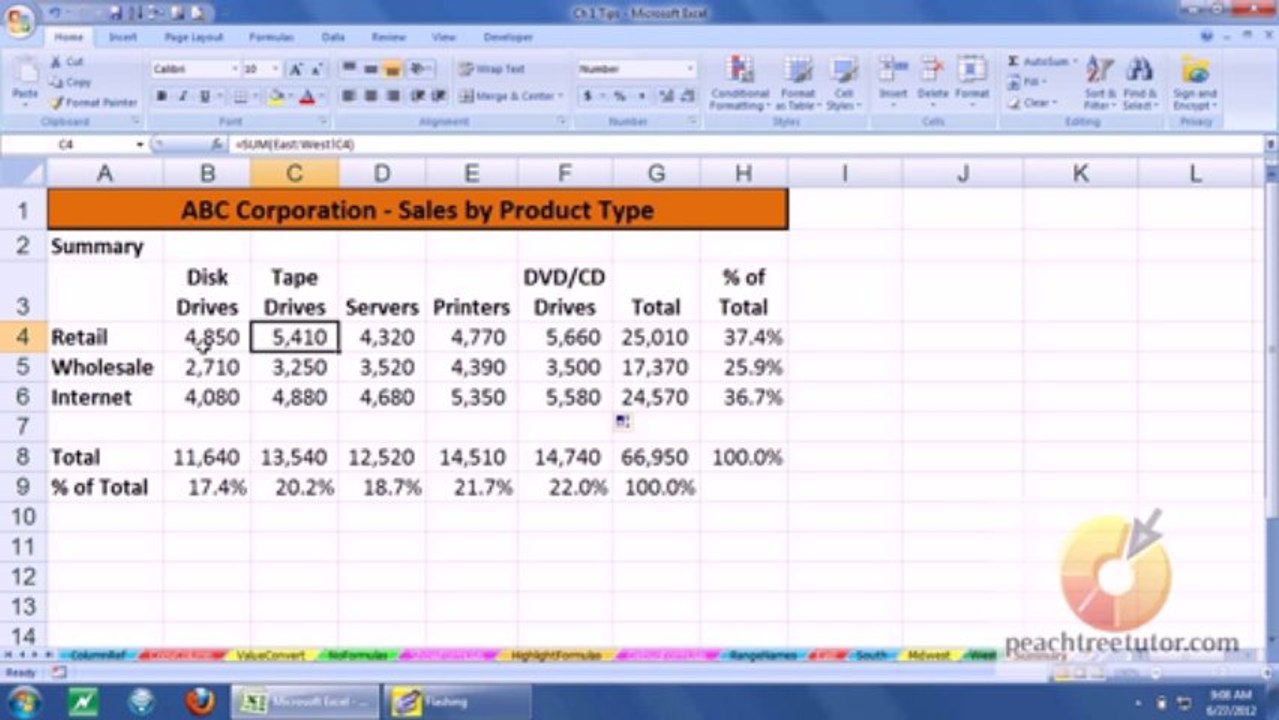This screenshot has height=720, width=1279.
Task: Apply cell borders icon
Action: [240, 96]
